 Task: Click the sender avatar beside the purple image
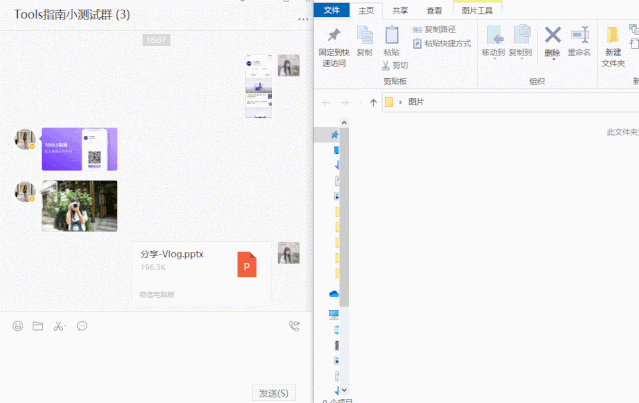click(x=25, y=139)
